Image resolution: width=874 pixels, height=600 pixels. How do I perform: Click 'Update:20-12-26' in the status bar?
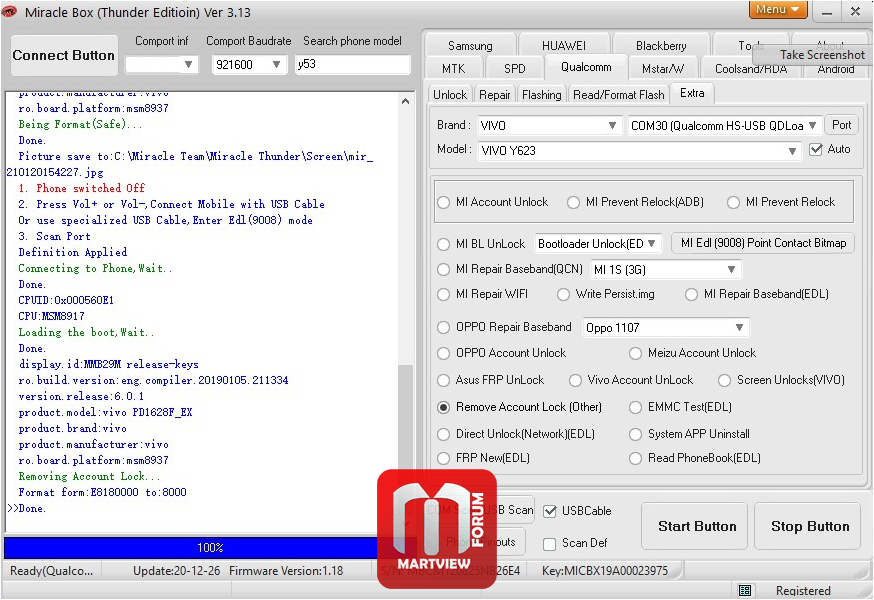[176, 571]
